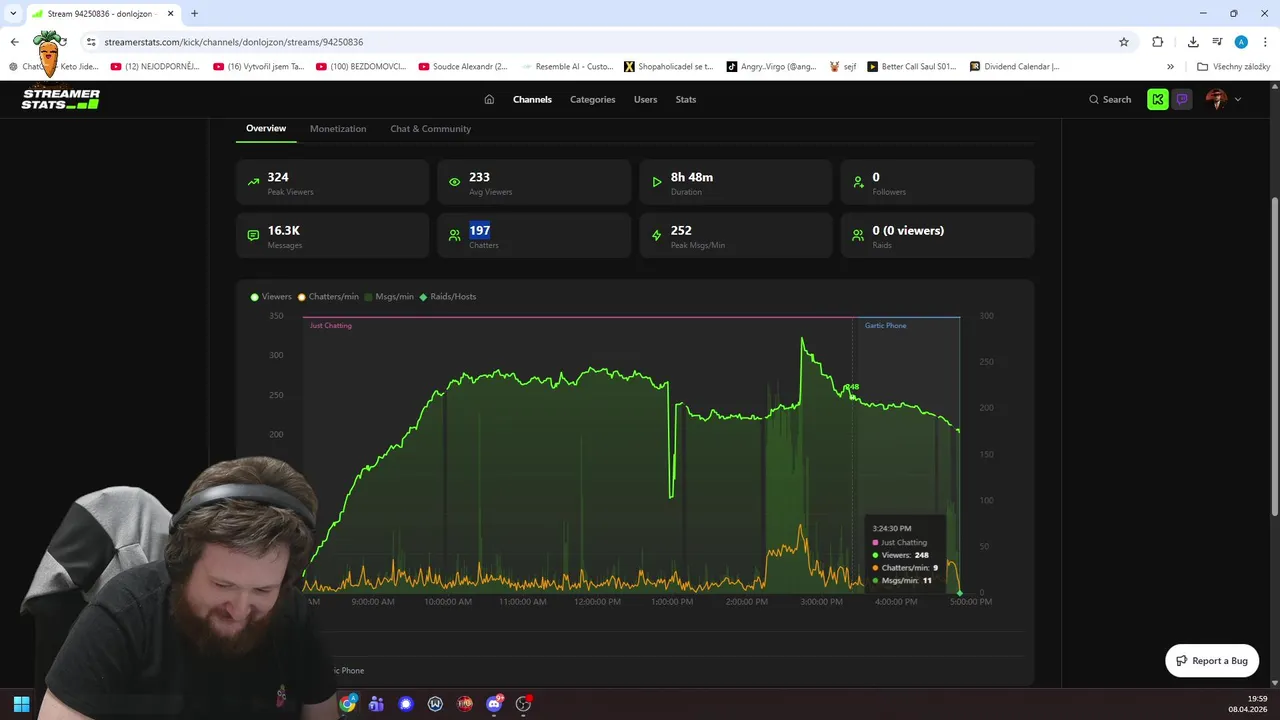Open the Dividend Calendar bookmark
Image resolution: width=1280 pixels, height=720 pixels.
pyautogui.click(x=1014, y=67)
